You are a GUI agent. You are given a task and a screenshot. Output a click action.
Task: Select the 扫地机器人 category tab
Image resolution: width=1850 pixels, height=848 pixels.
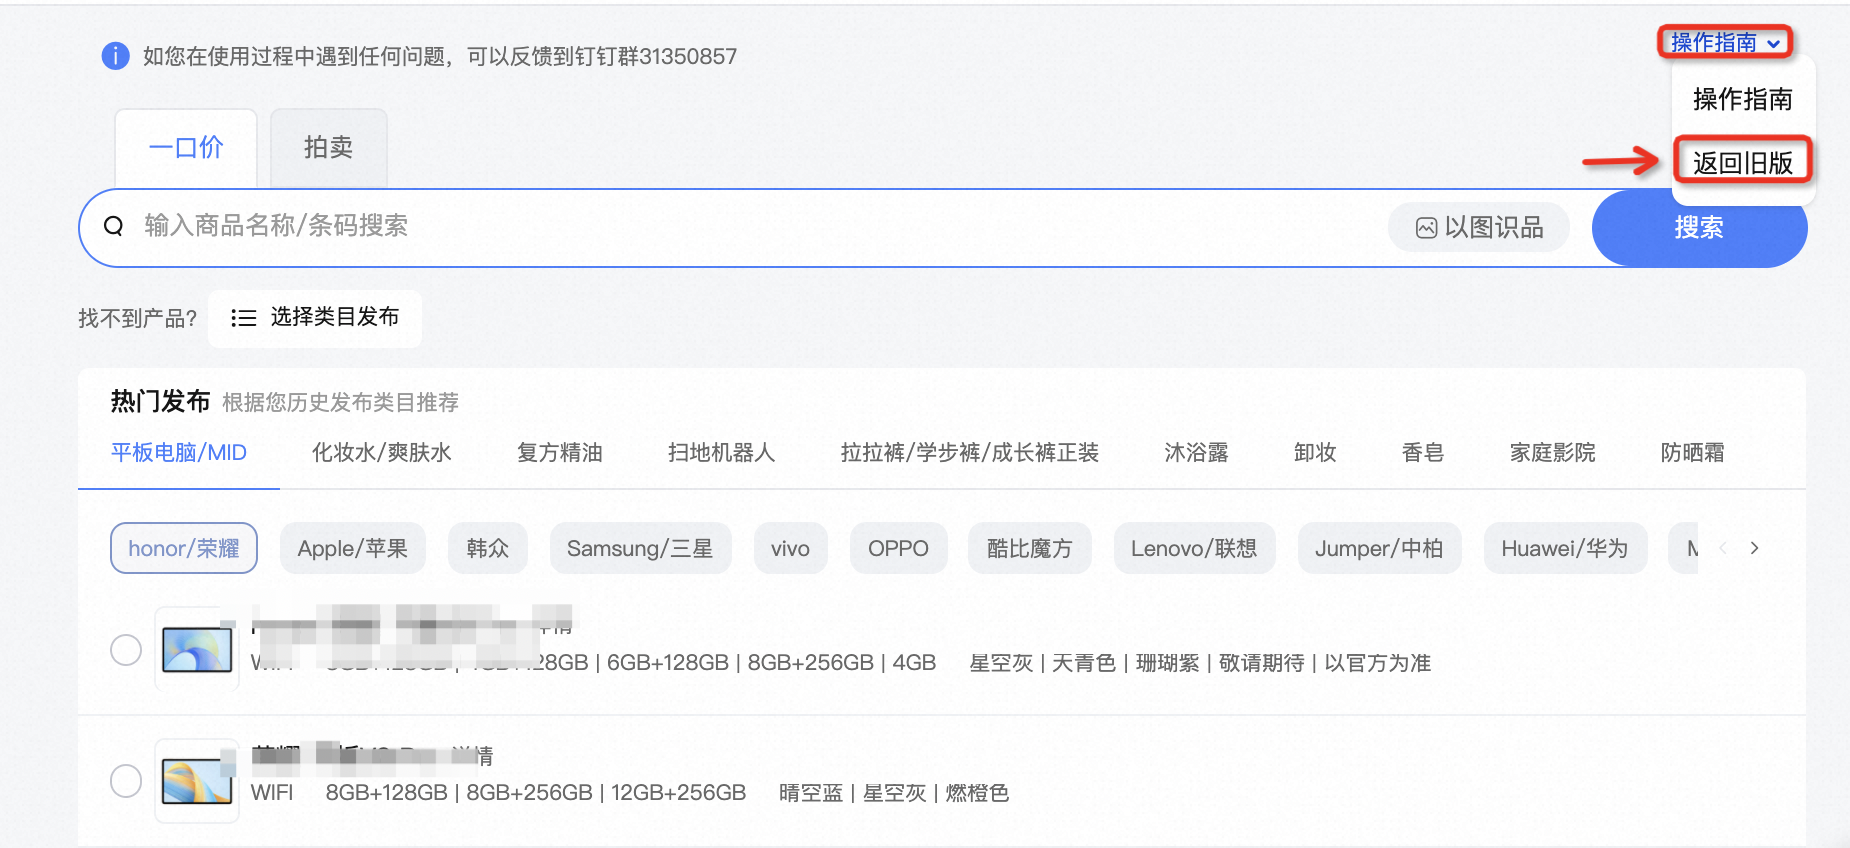tap(722, 453)
